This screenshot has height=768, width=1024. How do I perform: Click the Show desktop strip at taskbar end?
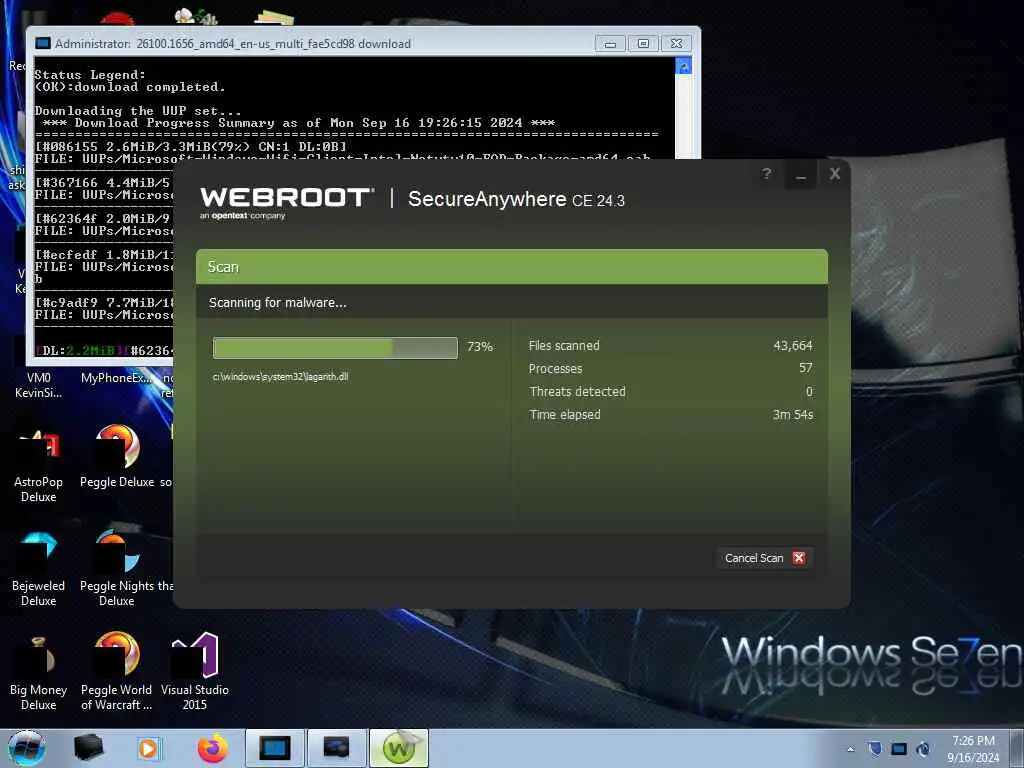[1017, 748]
